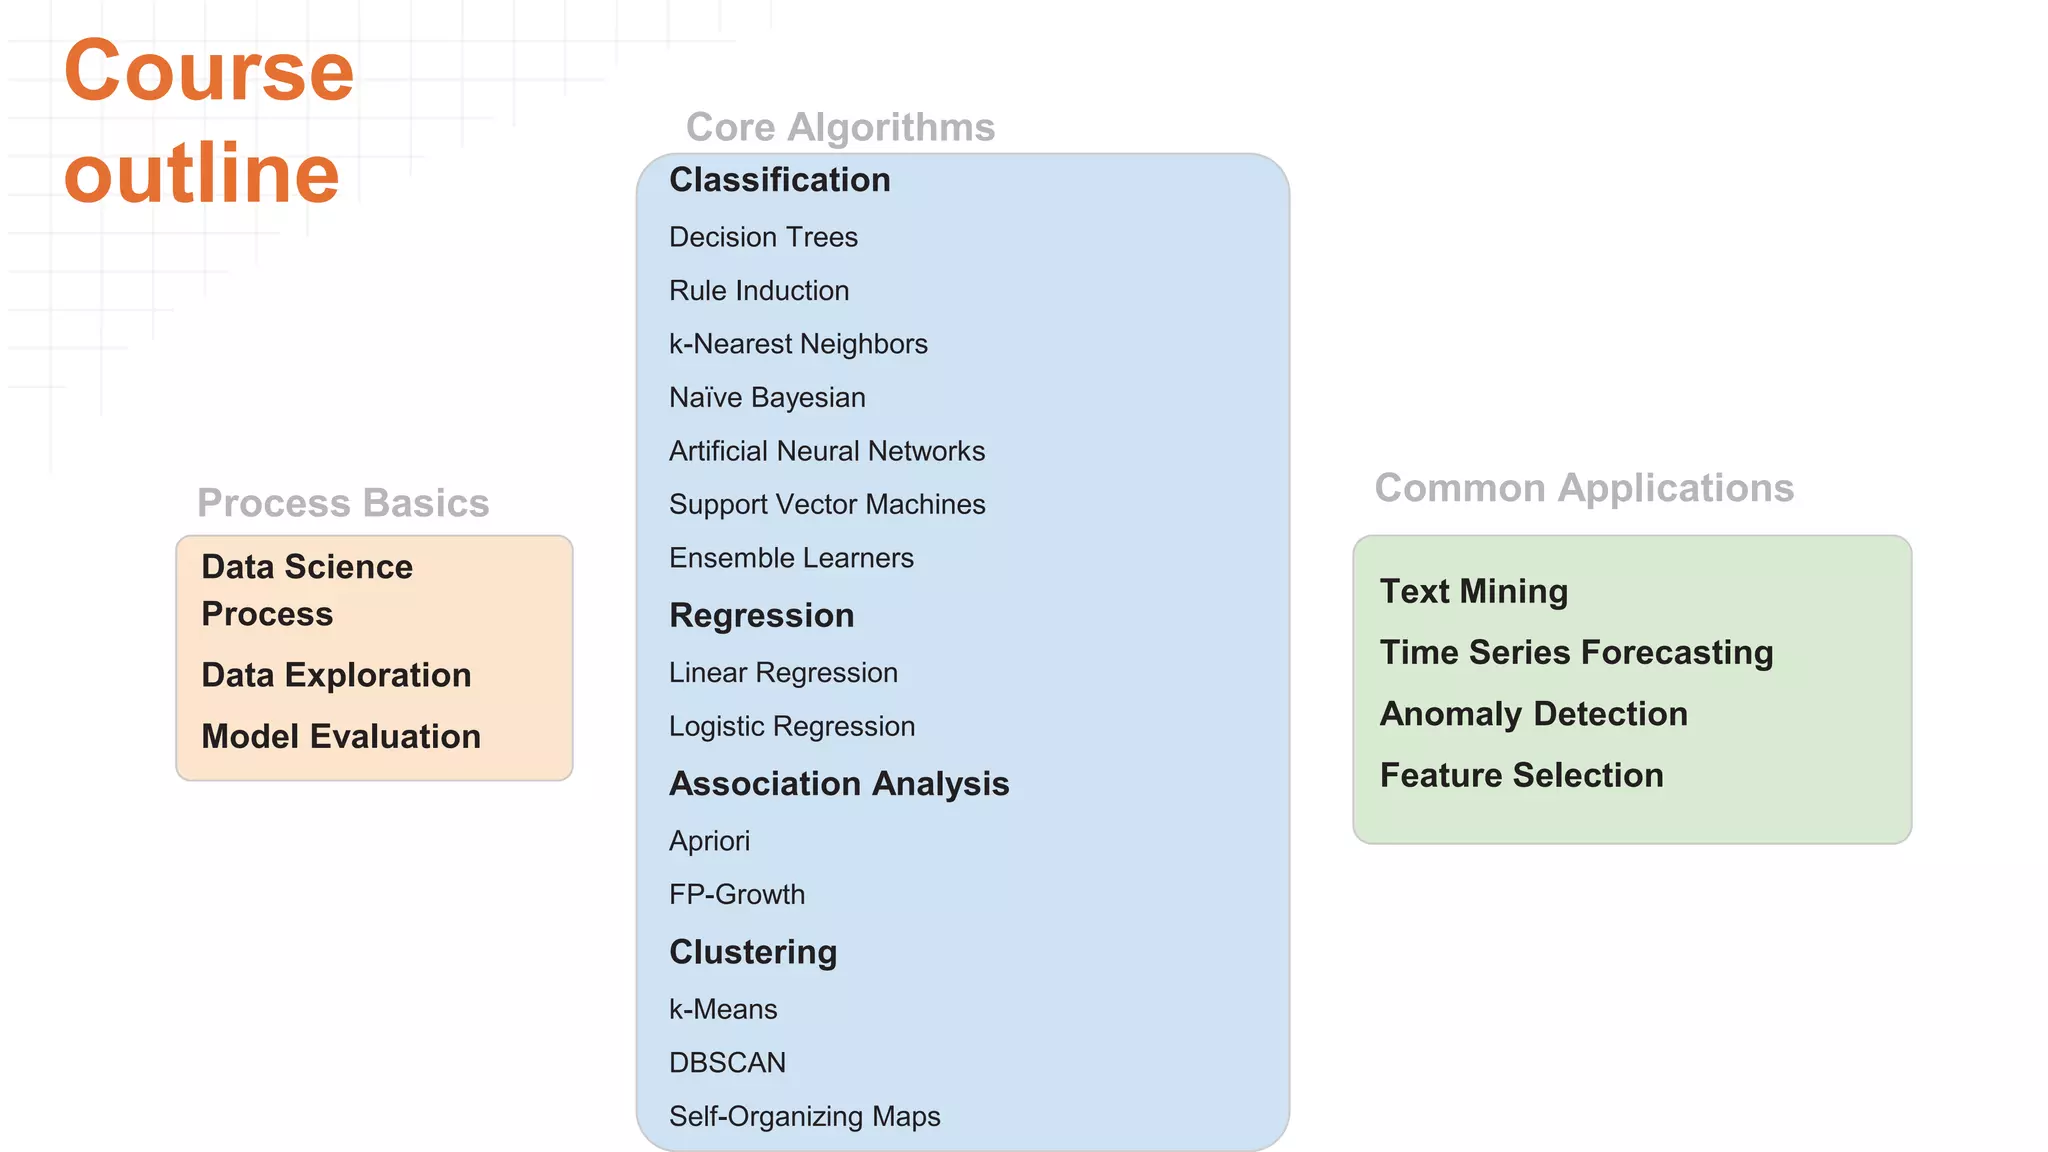Click on "Logistic Regression"

(x=791, y=726)
